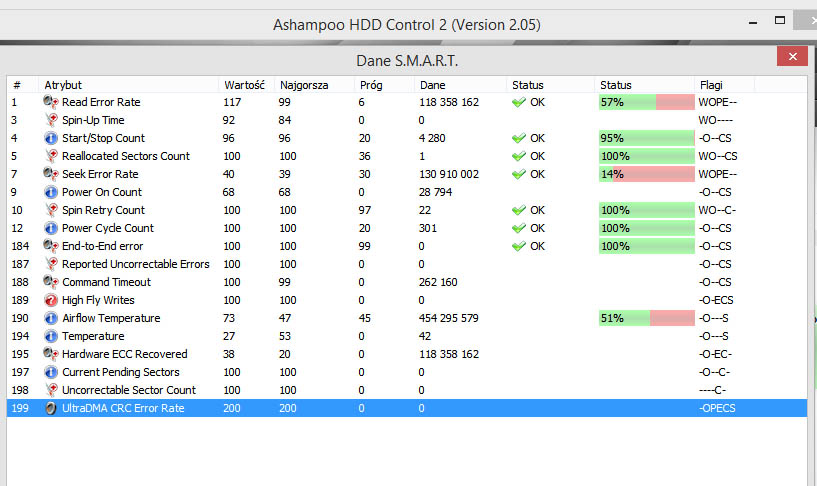Click the Airflow Temperature info icon
Viewport: 817px width, 486px height.
click(51, 318)
